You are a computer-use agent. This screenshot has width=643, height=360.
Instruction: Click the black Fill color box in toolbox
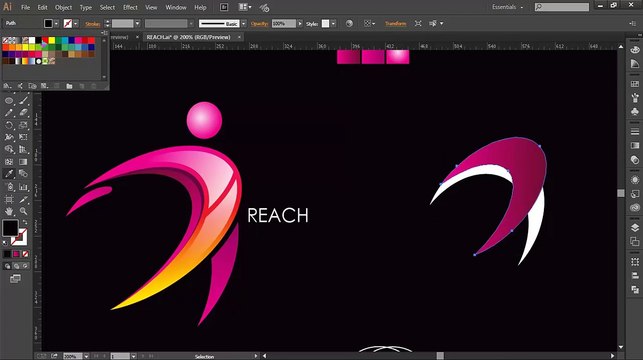click(x=10, y=228)
